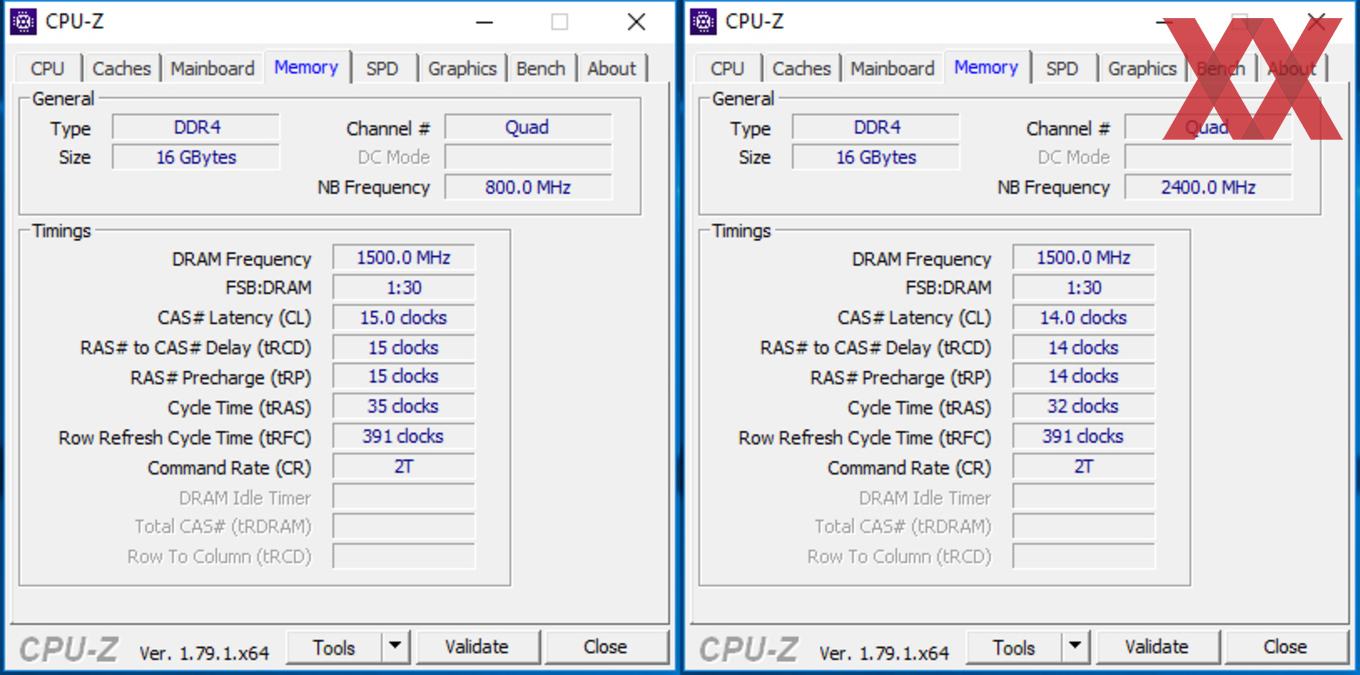Click Channel # field Quad in left window
The width and height of the screenshot is (1360, 675).
[x=527, y=127]
